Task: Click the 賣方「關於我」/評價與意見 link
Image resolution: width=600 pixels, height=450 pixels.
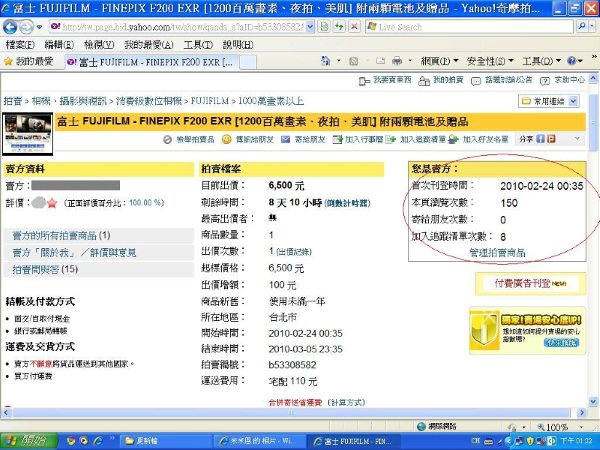Action: point(74,253)
